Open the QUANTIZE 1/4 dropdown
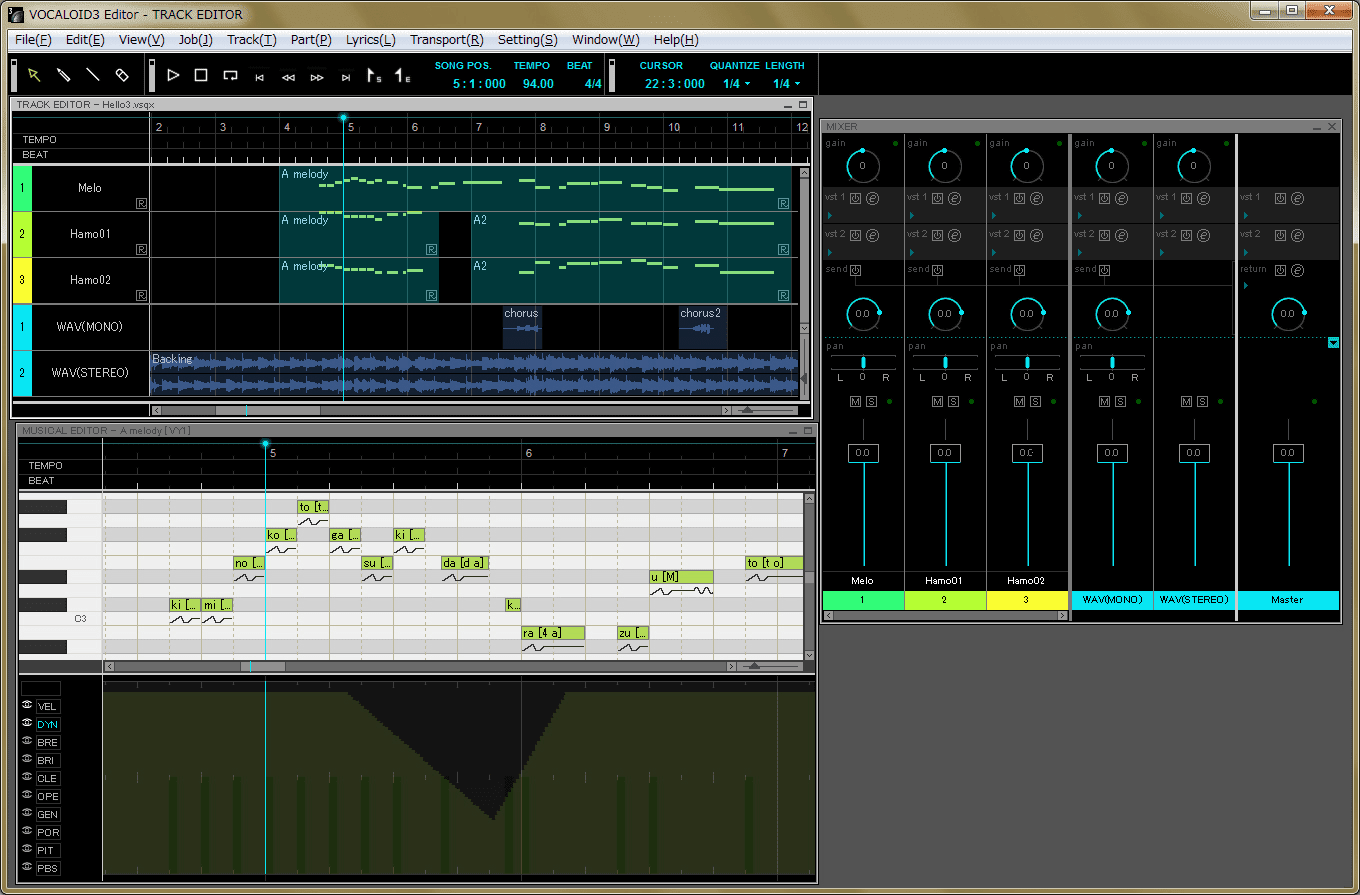 pos(736,84)
